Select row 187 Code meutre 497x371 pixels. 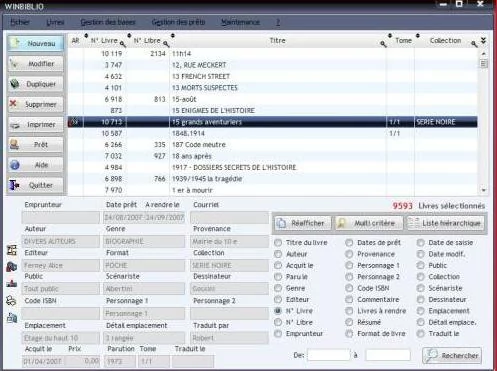(273, 145)
